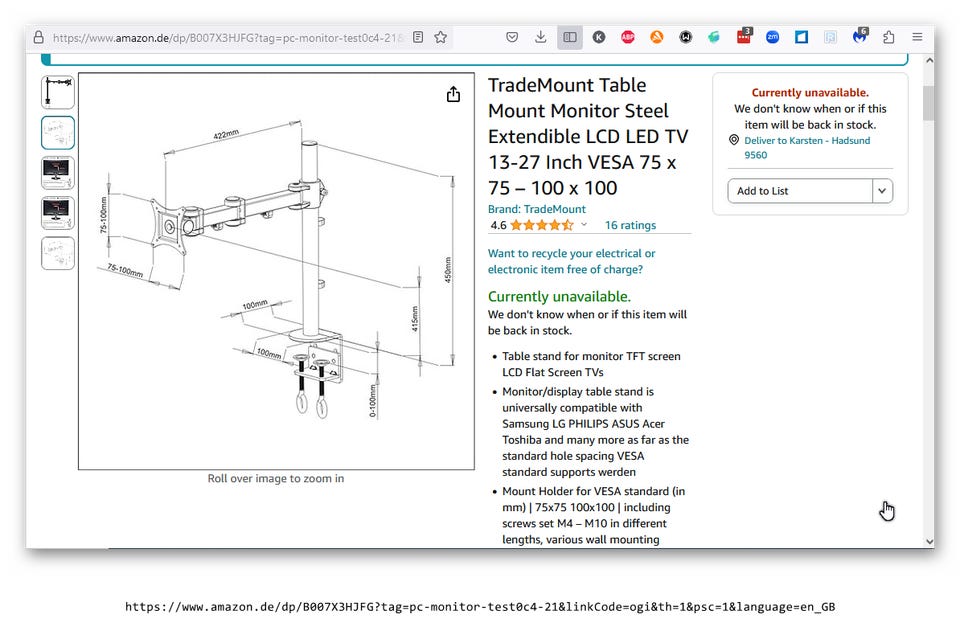The width and height of the screenshot is (960, 639).
Task: Click the orange extension icon
Action: [x=656, y=37]
